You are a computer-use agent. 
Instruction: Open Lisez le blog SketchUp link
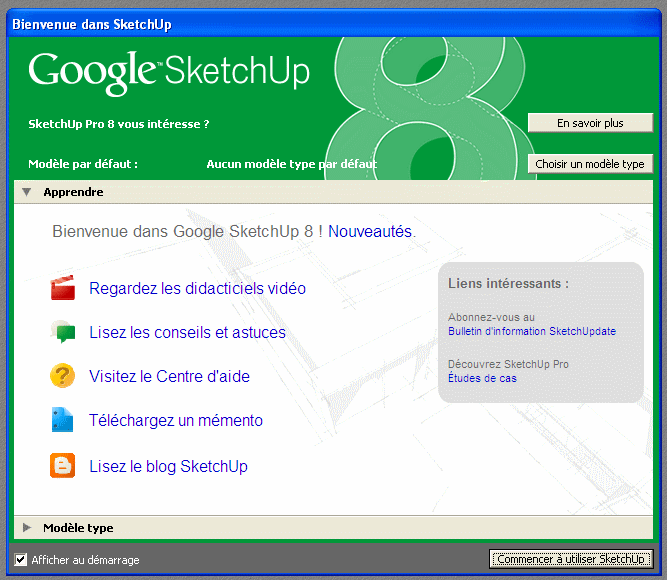pyautogui.click(x=168, y=466)
